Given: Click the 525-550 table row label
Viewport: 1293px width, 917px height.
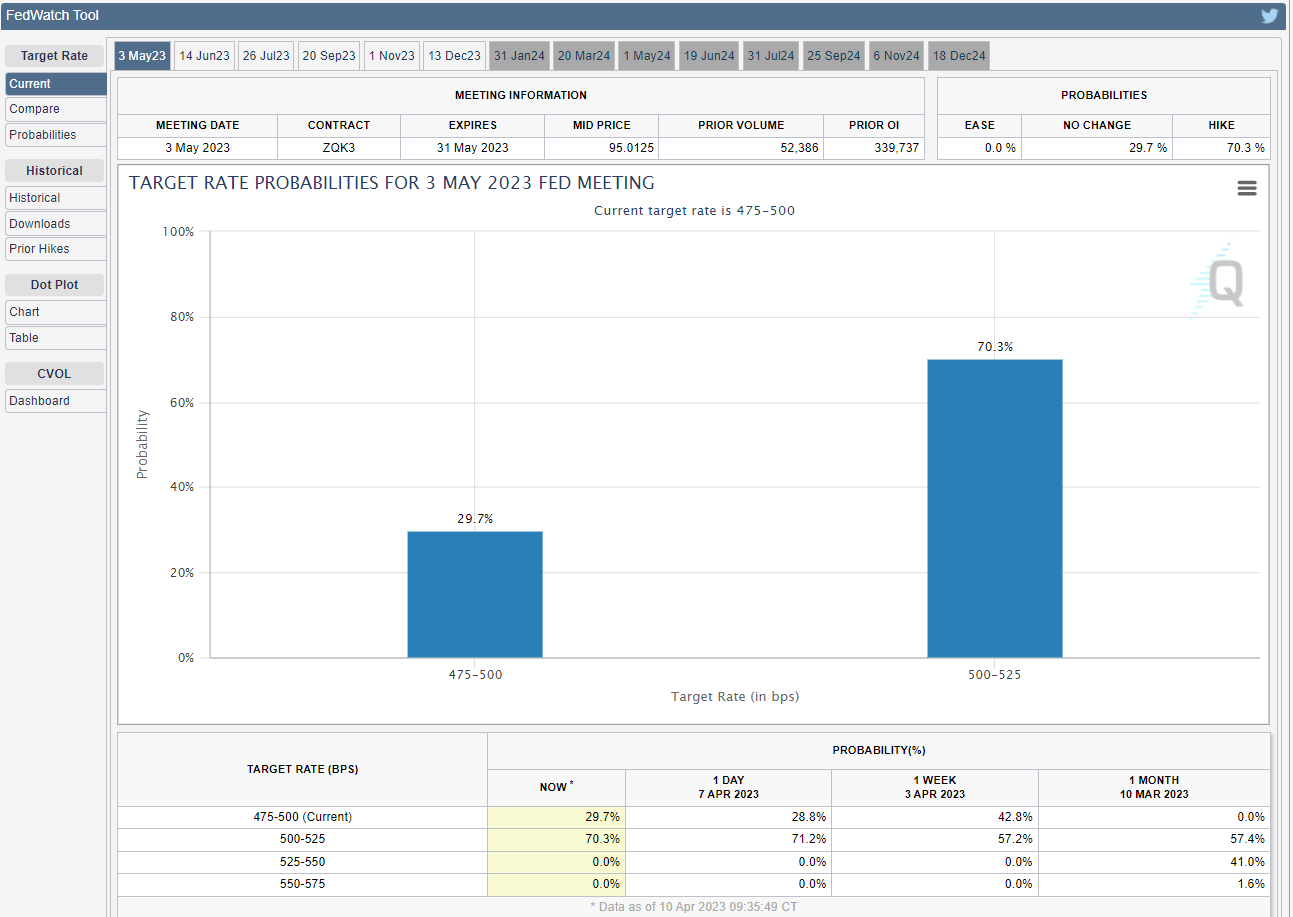Looking at the screenshot, I should pyautogui.click(x=302, y=862).
